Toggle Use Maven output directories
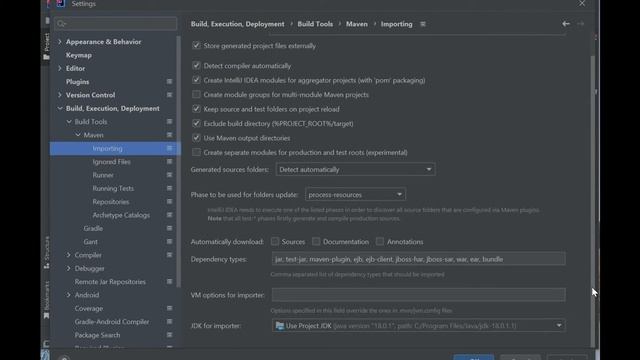 196,138
